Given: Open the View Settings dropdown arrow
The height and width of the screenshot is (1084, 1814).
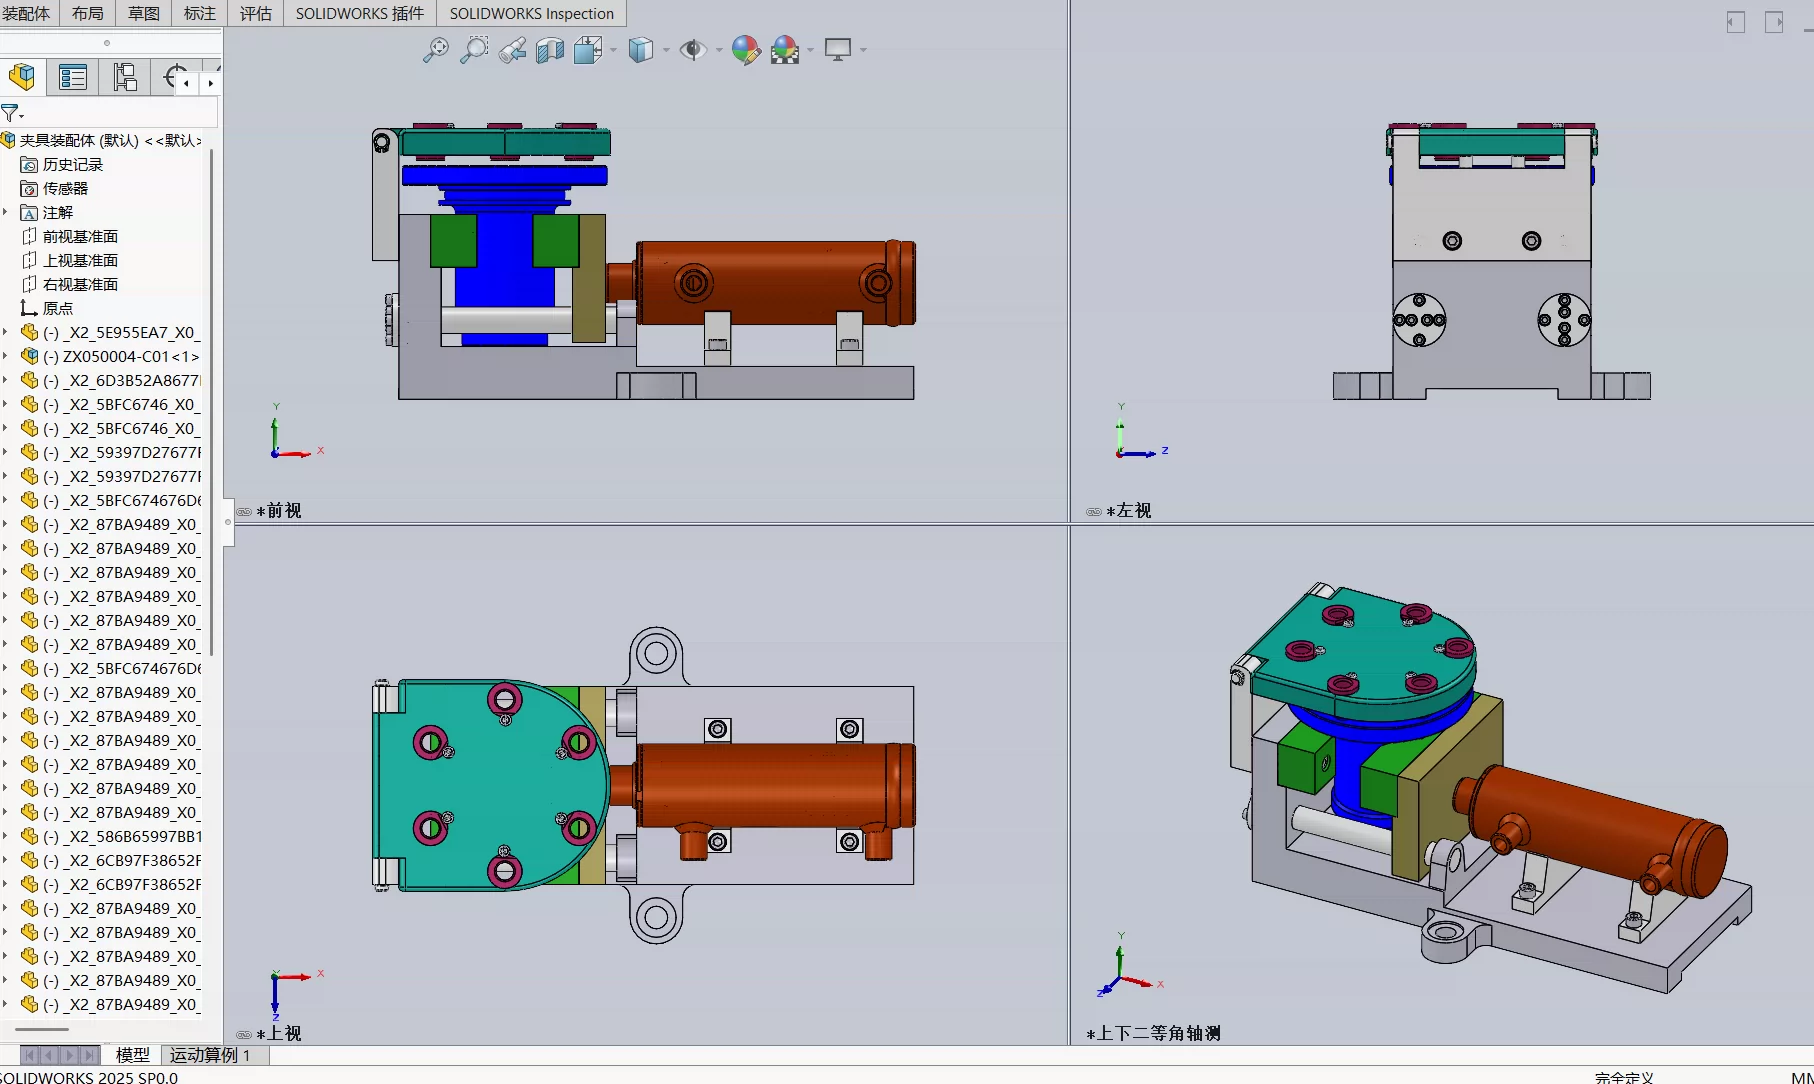Looking at the screenshot, I should pyautogui.click(x=863, y=50).
